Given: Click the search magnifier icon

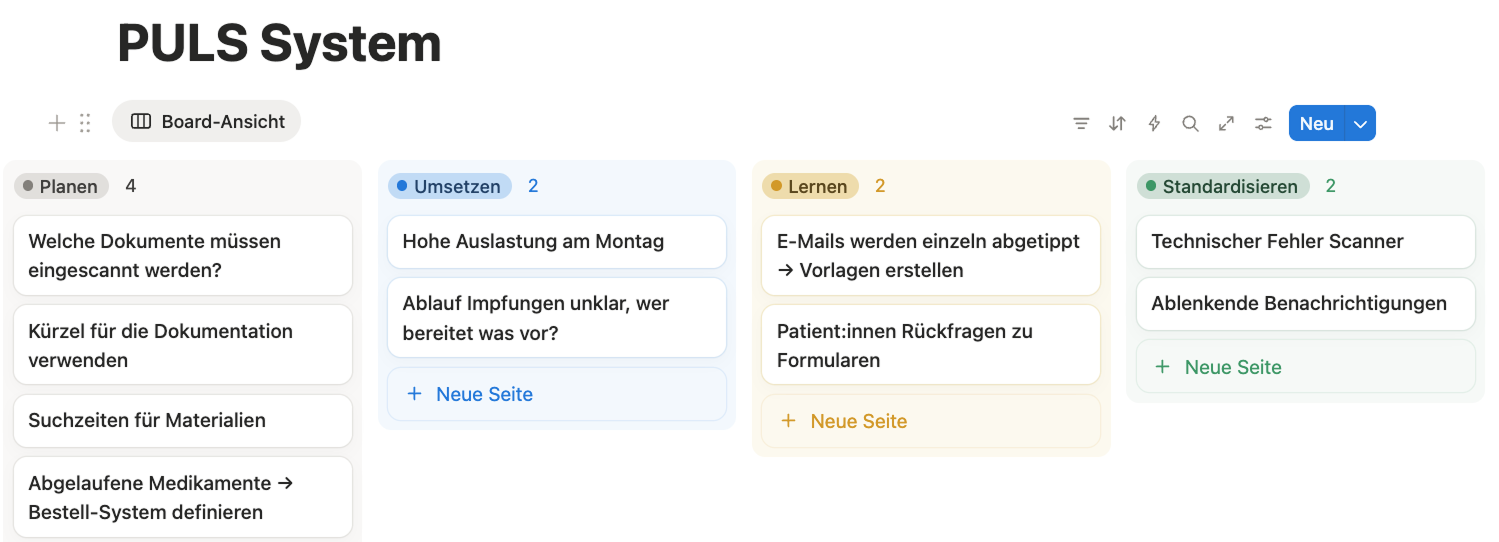Looking at the screenshot, I should pyautogui.click(x=1190, y=123).
